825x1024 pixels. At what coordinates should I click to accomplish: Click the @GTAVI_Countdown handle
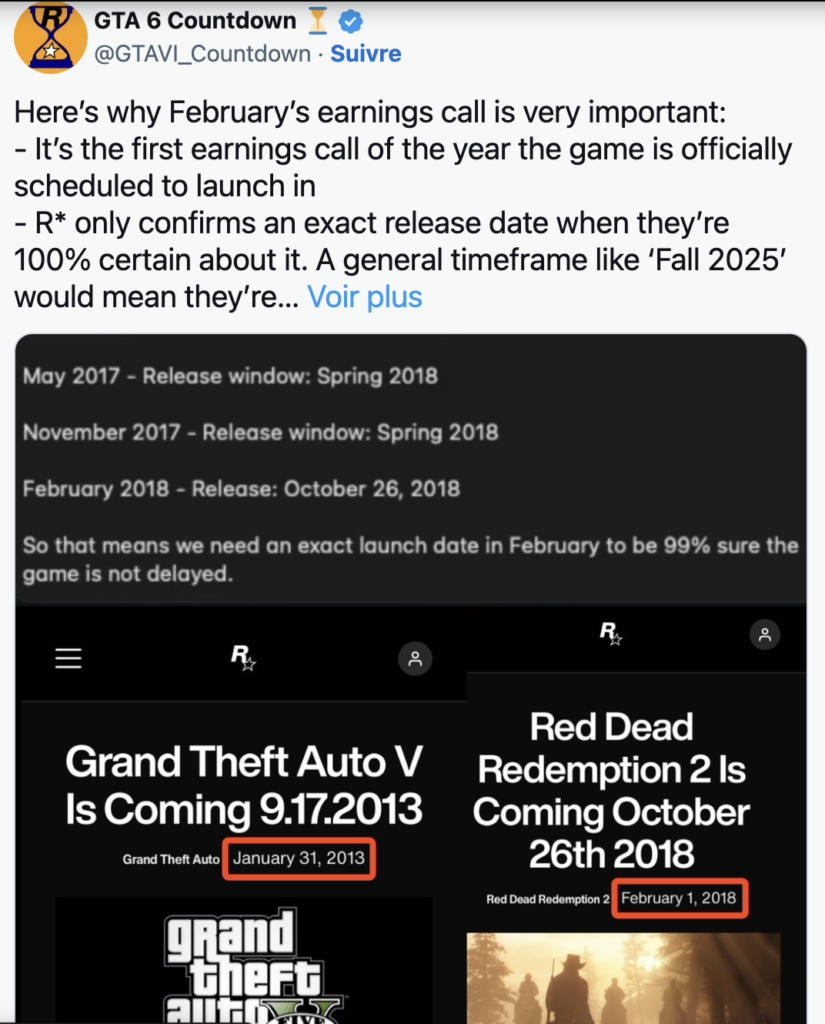coord(201,54)
